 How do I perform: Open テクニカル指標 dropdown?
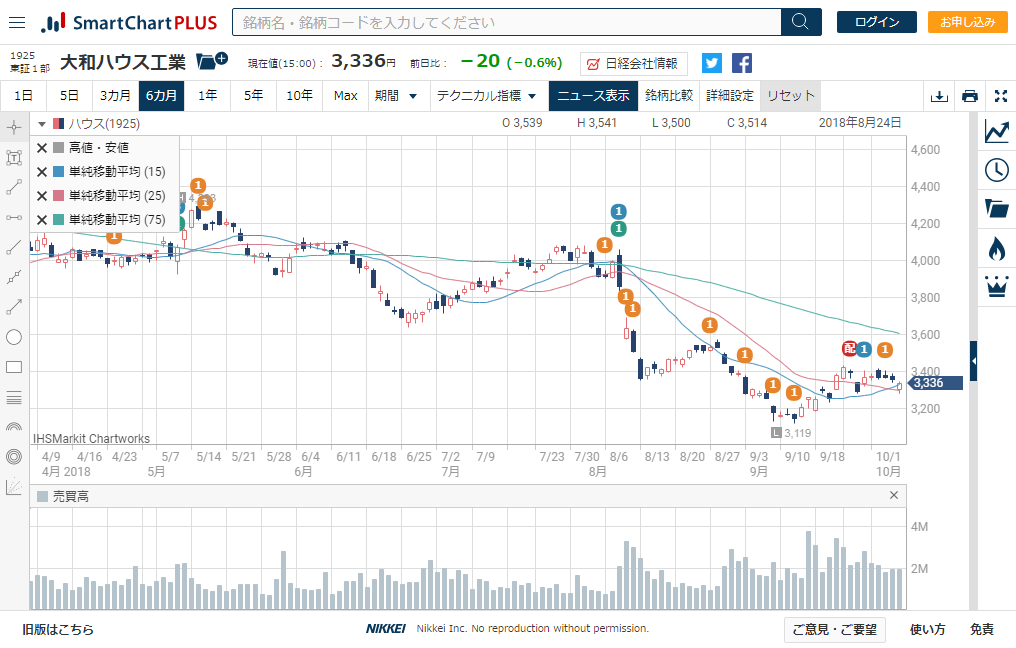tap(487, 96)
